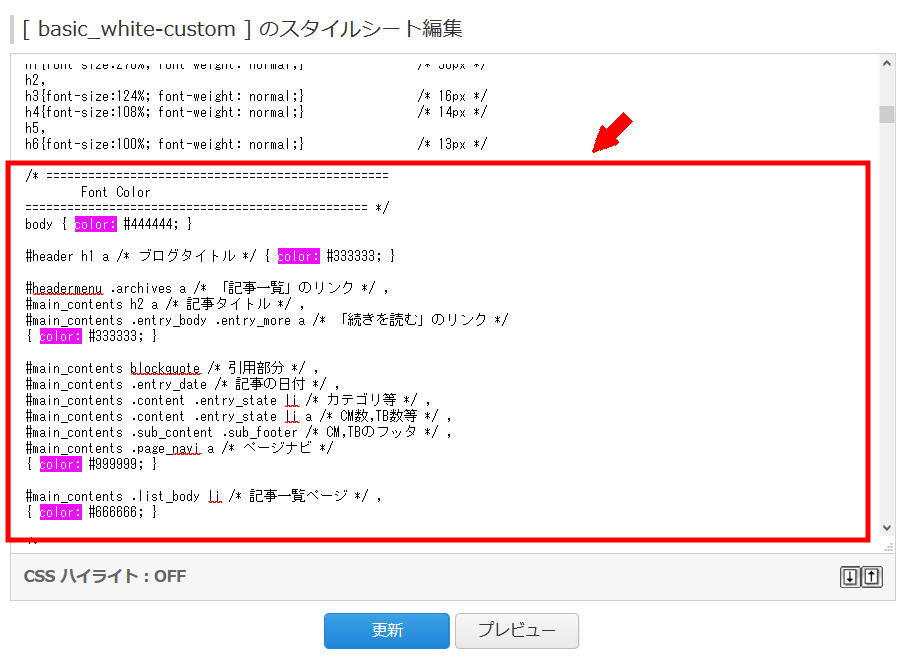The width and height of the screenshot is (904, 660).
Task: Click the '#headermenu .archives a' line
Action: point(207,288)
